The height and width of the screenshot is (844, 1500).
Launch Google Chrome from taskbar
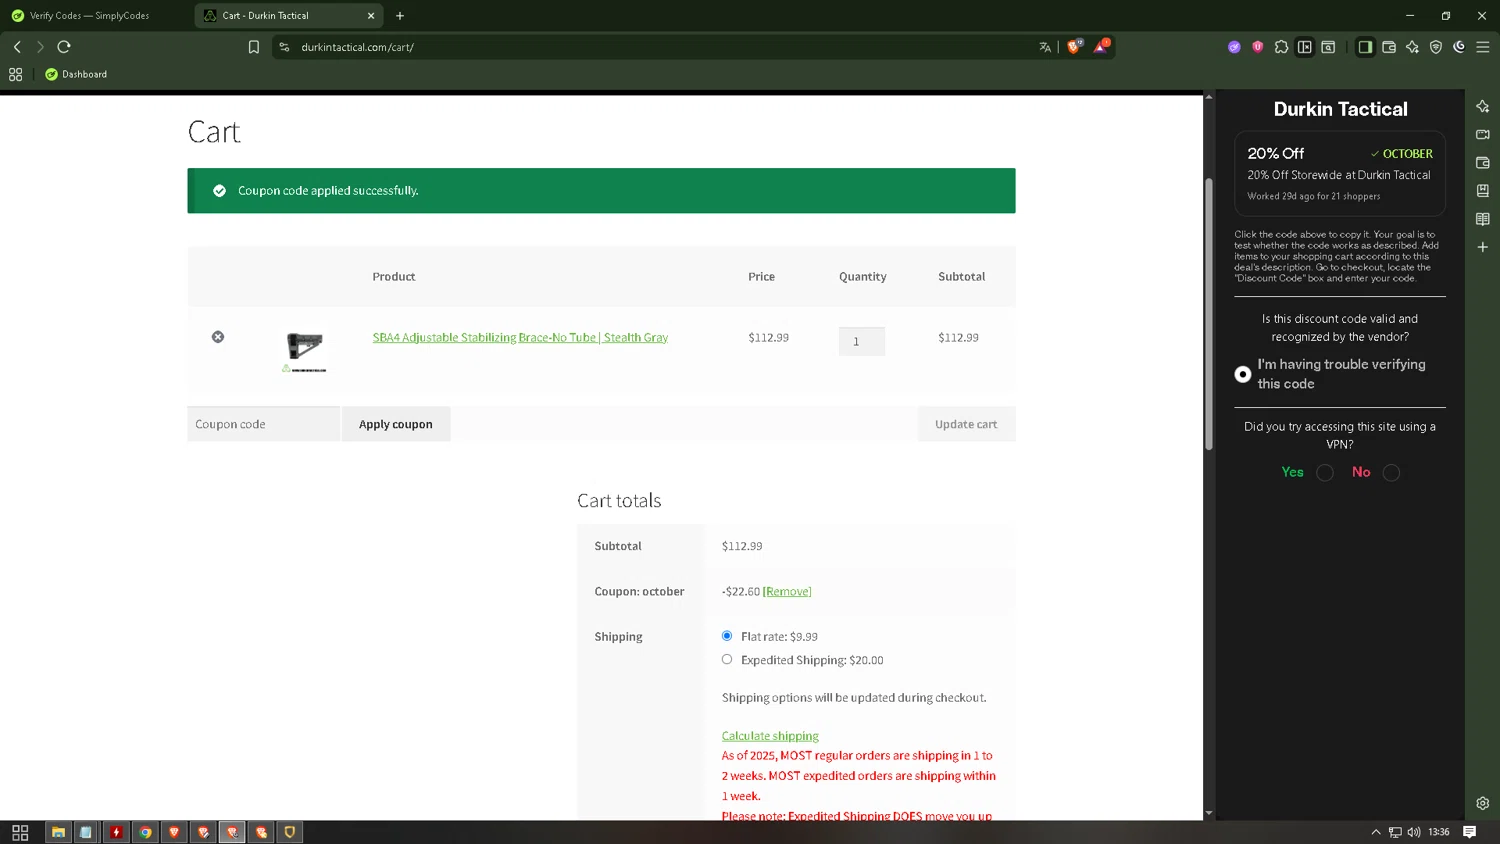tap(145, 832)
